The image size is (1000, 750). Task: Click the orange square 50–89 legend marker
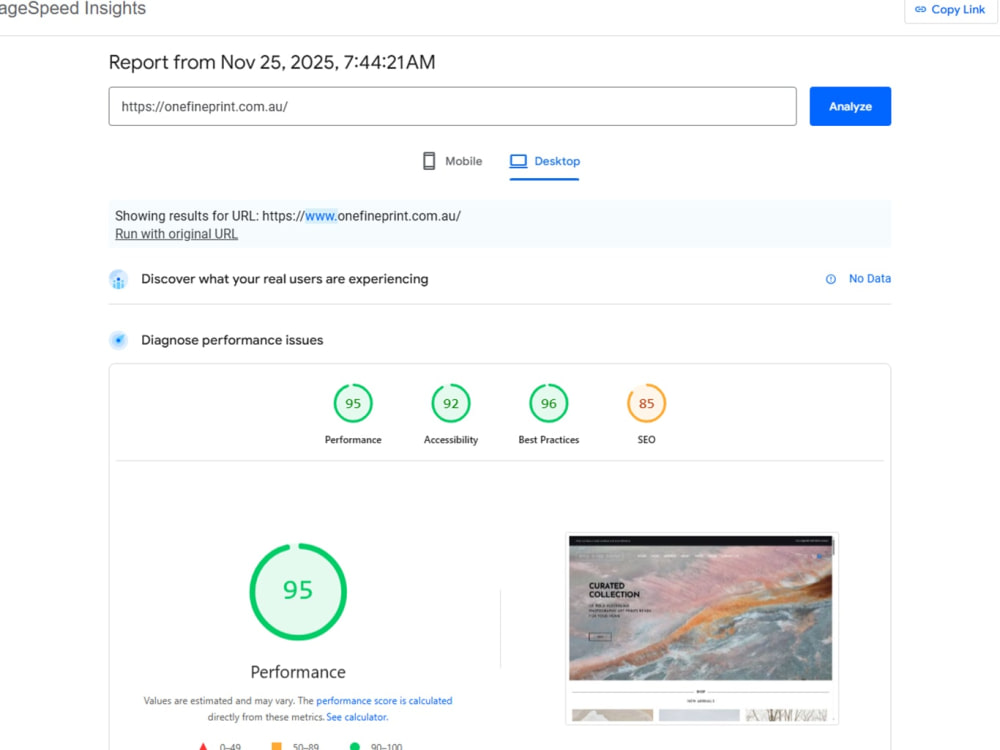pyautogui.click(x=276, y=746)
